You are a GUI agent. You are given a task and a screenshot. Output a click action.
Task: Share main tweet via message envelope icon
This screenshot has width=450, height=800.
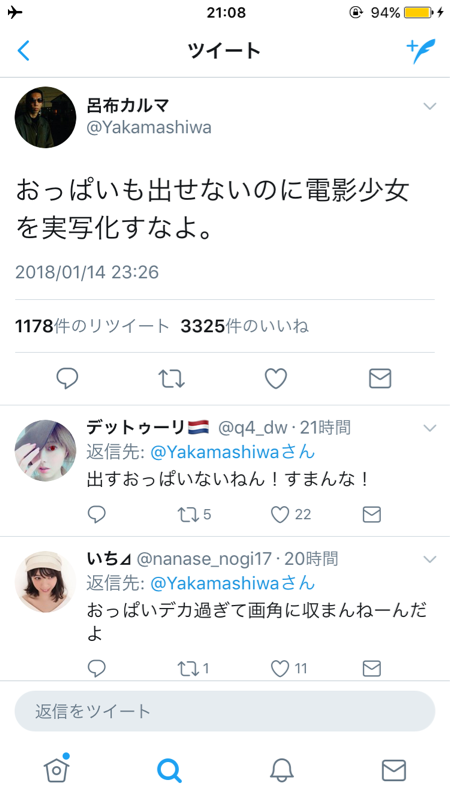tap(380, 379)
